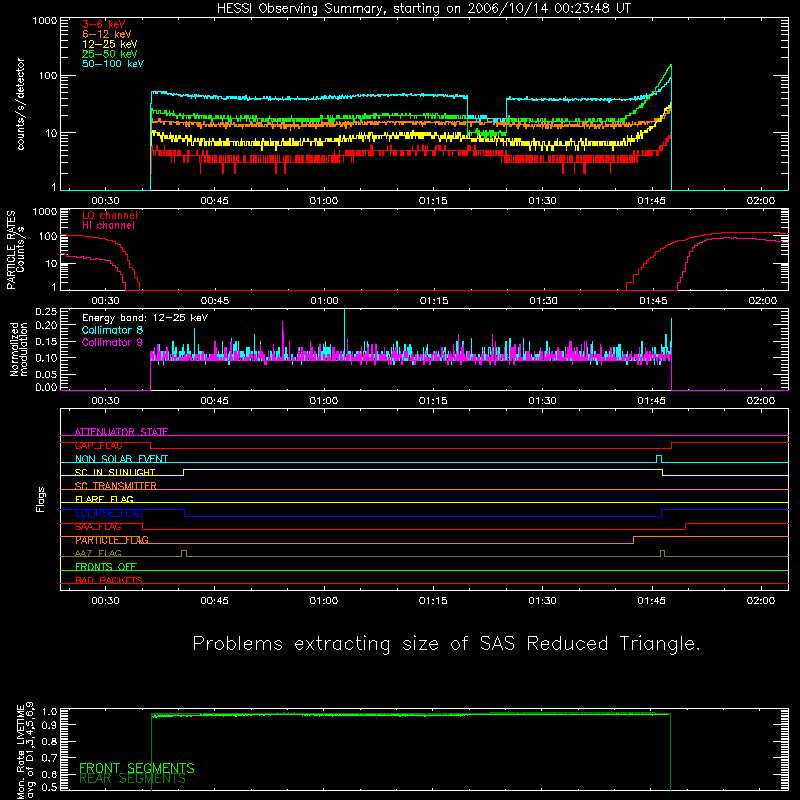Select the 50-100 keV legend label

click(113, 64)
